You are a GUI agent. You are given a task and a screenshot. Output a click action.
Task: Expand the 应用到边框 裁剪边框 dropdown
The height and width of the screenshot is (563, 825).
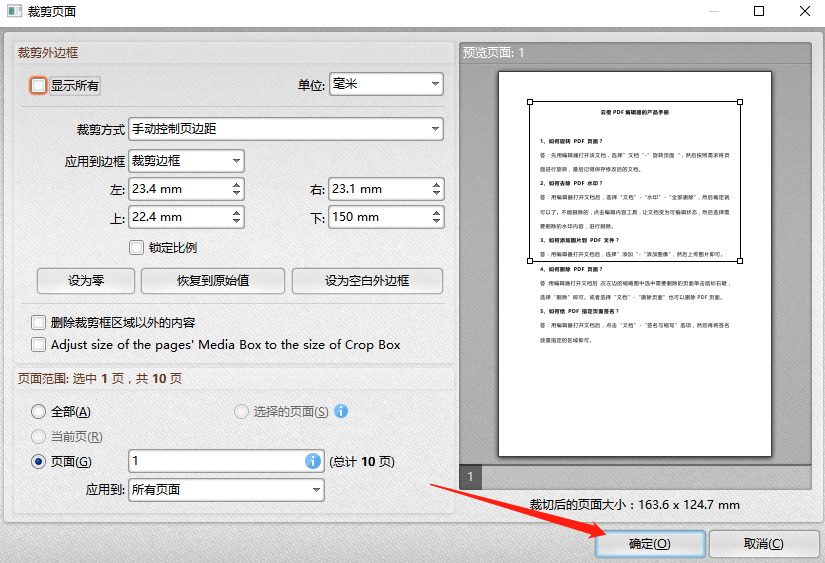pyautogui.click(x=186, y=161)
